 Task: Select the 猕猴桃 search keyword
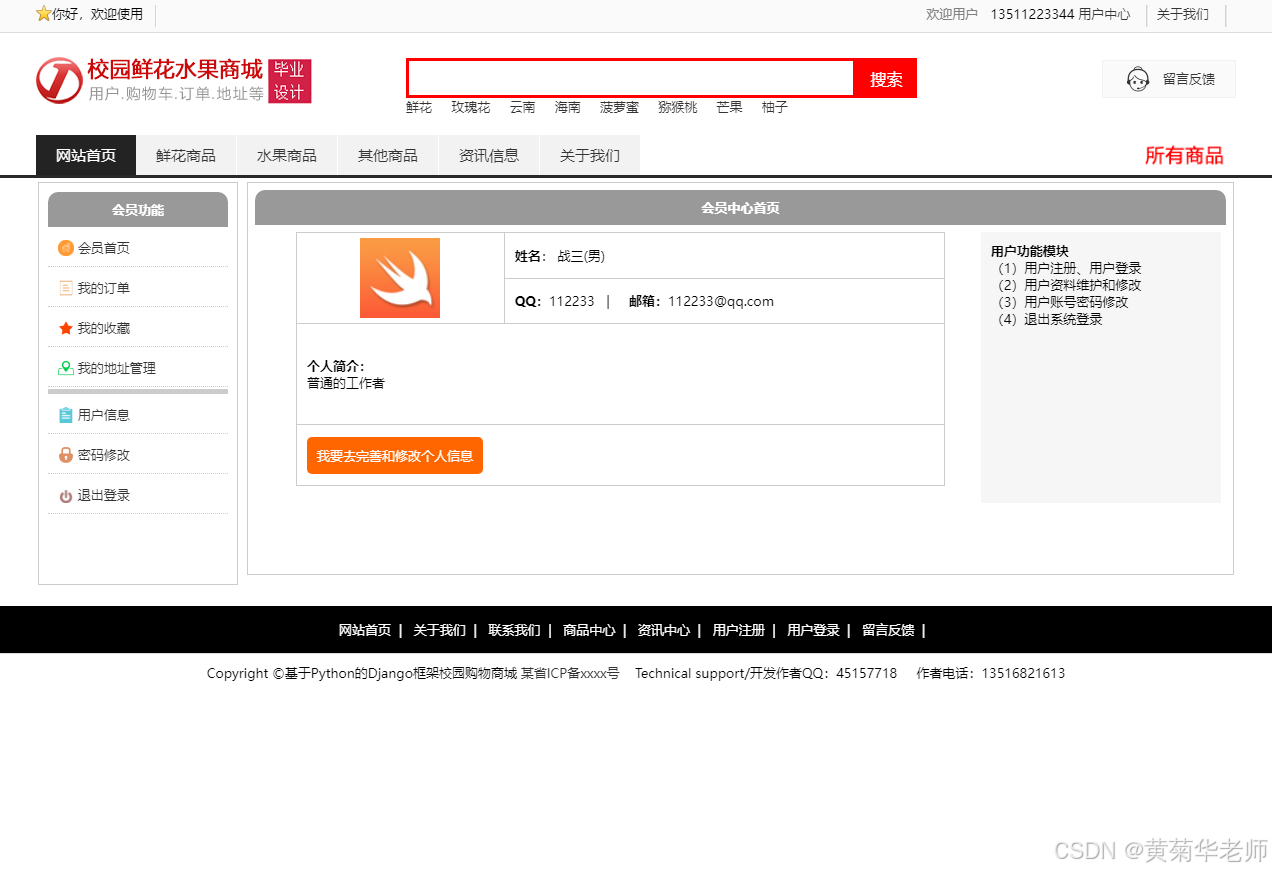(x=678, y=107)
